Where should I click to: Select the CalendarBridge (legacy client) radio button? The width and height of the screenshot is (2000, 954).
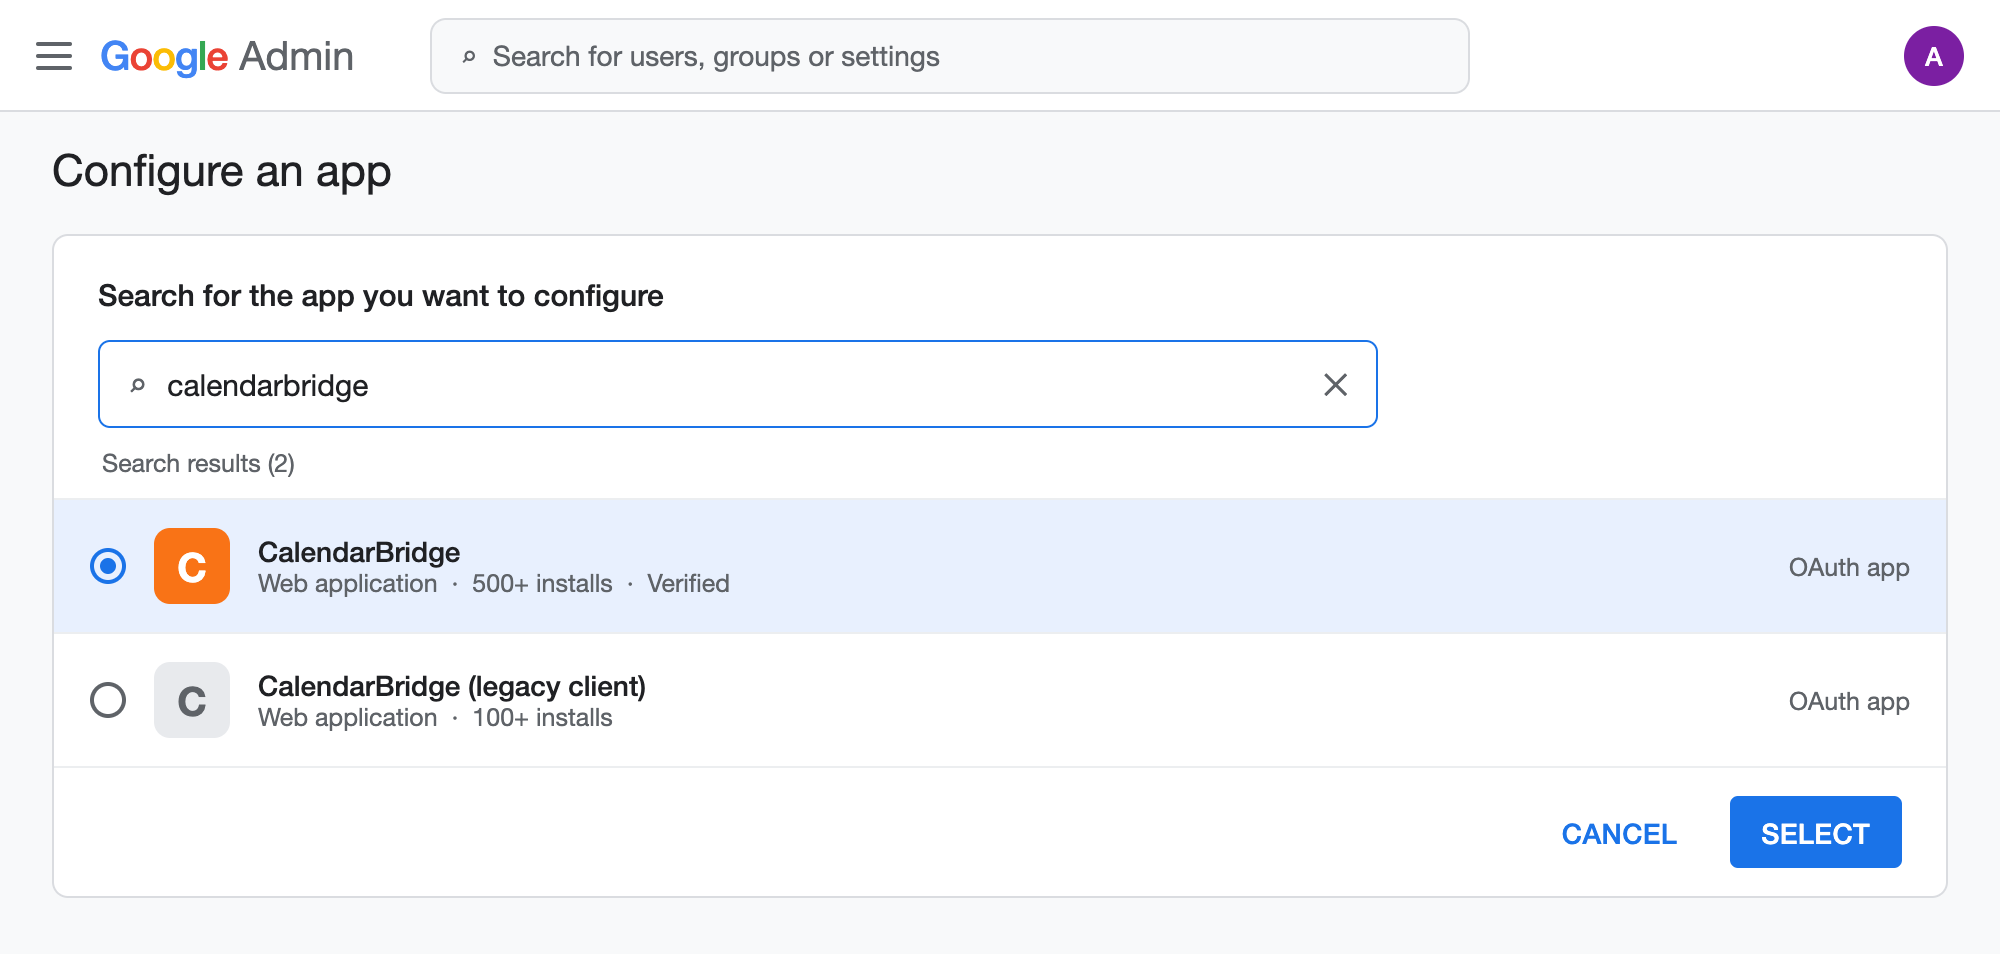click(x=108, y=700)
